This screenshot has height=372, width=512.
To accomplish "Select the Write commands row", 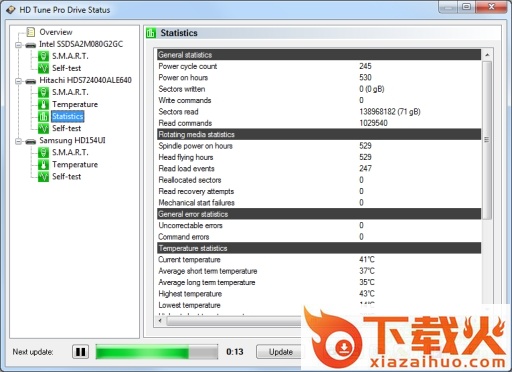I will click(x=319, y=100).
